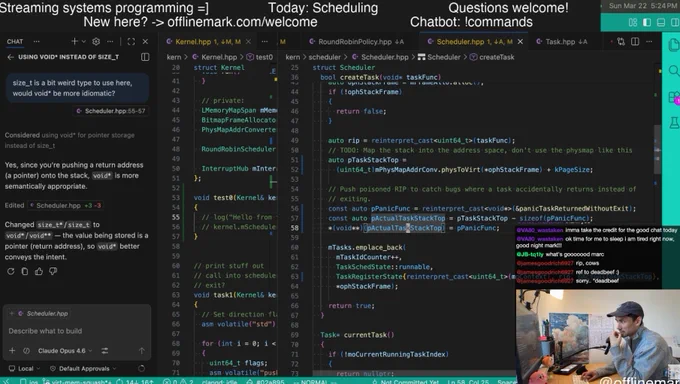The width and height of the screenshot is (680, 384).
Task: Split the editor to the right
Action: [635, 42]
